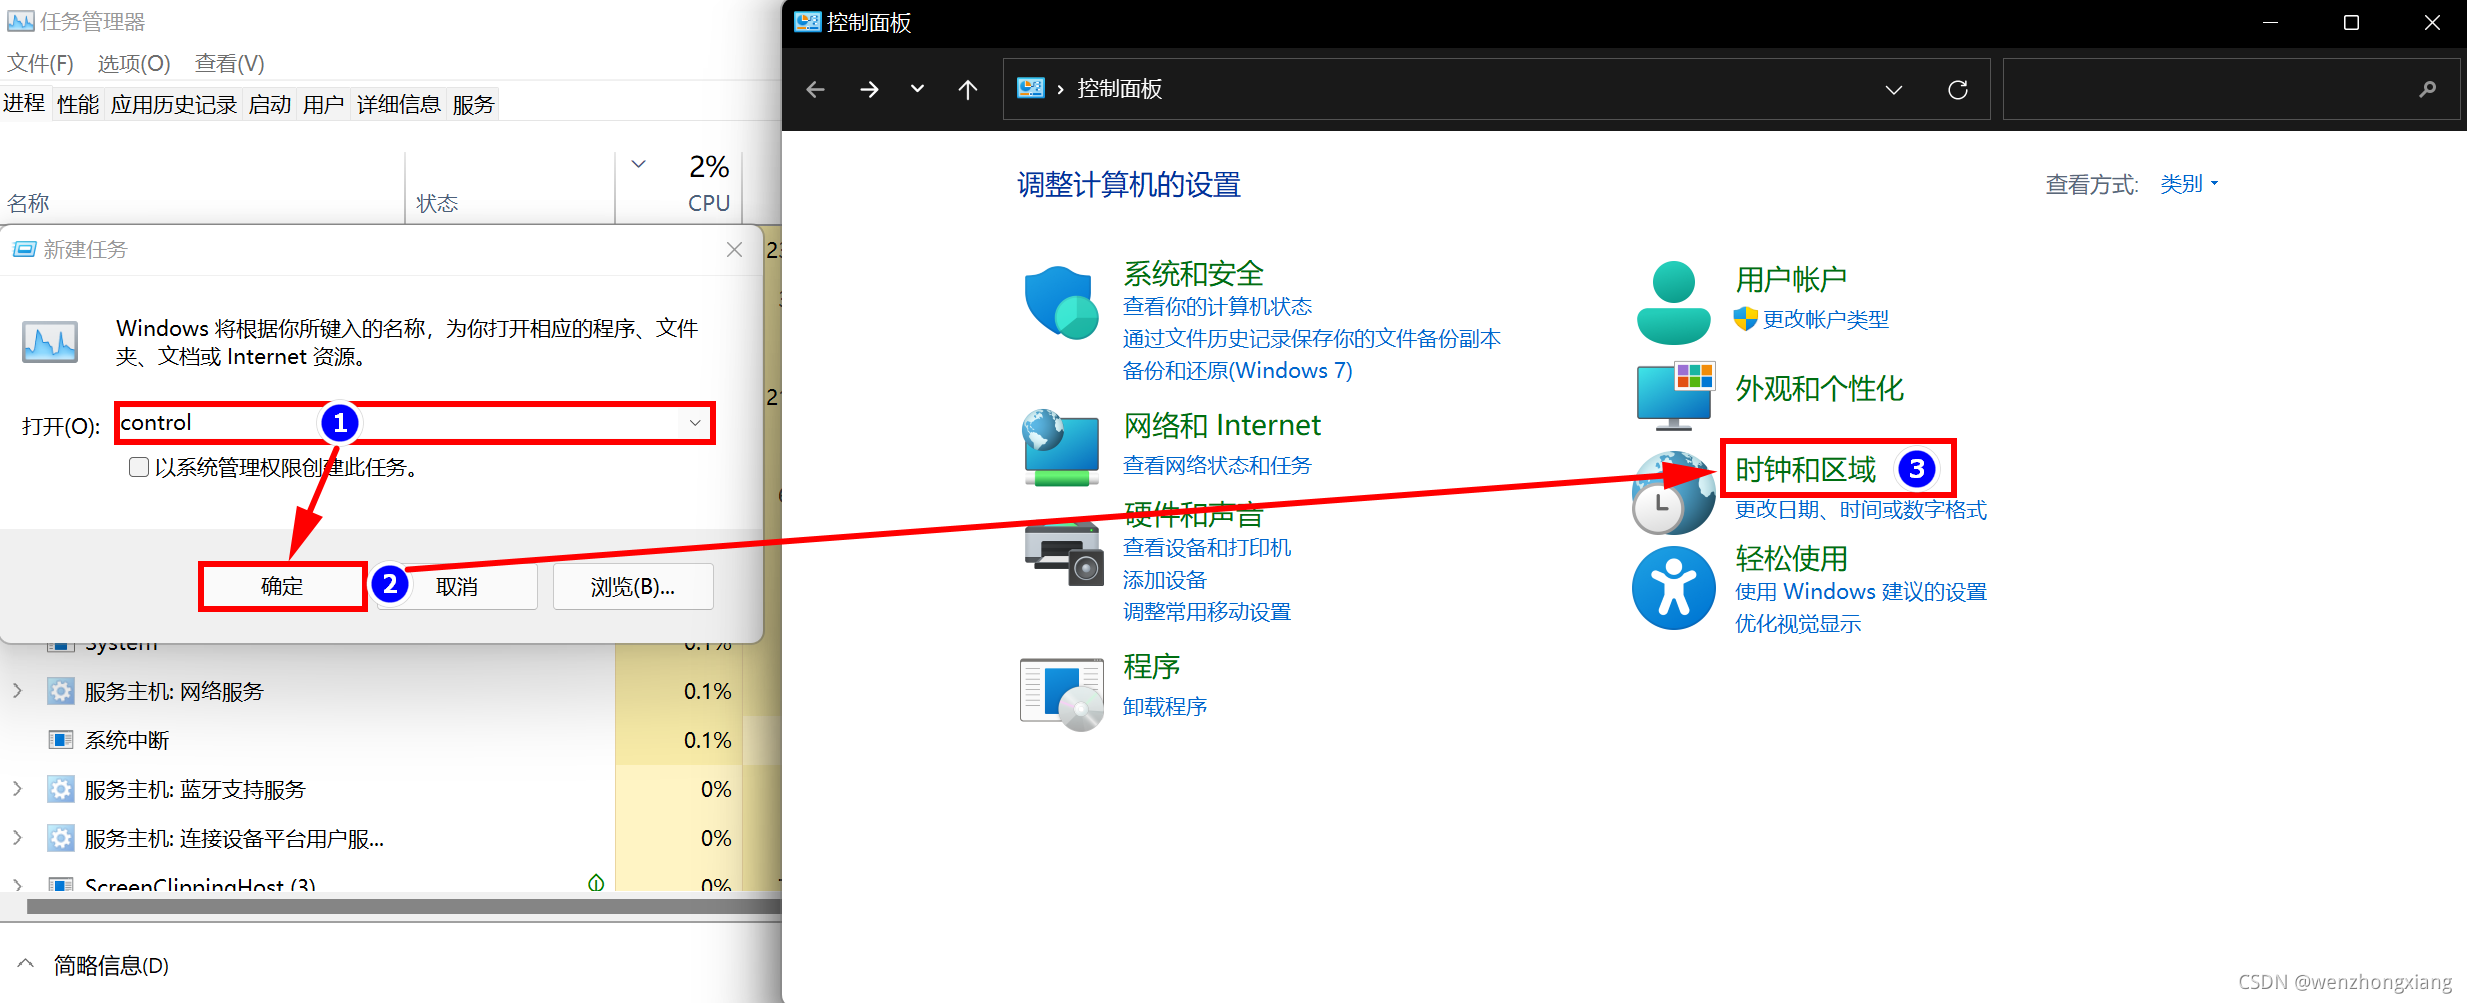
Task: Click the gear icon for 服务主机: 蓝牙支持服务
Action: (61, 789)
